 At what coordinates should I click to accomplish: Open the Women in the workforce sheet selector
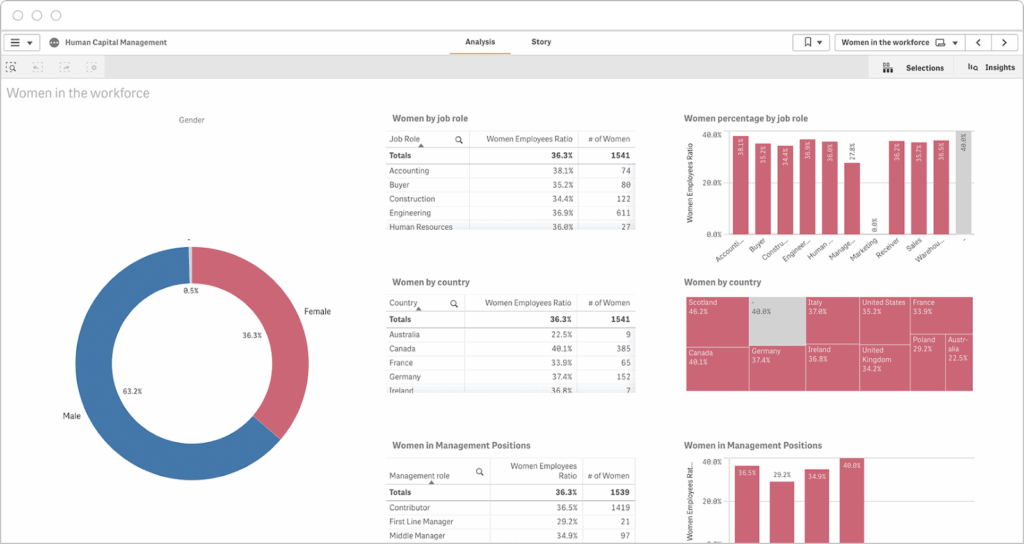coord(899,42)
